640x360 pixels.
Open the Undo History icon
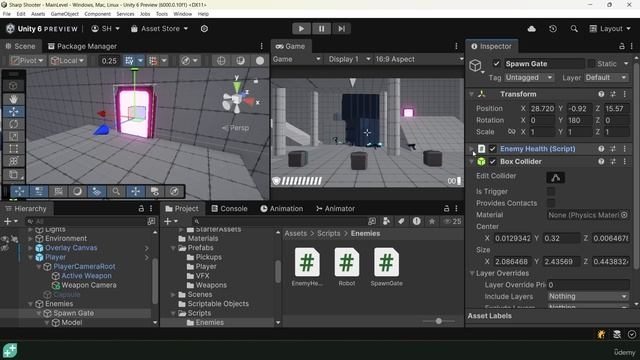pos(553,29)
